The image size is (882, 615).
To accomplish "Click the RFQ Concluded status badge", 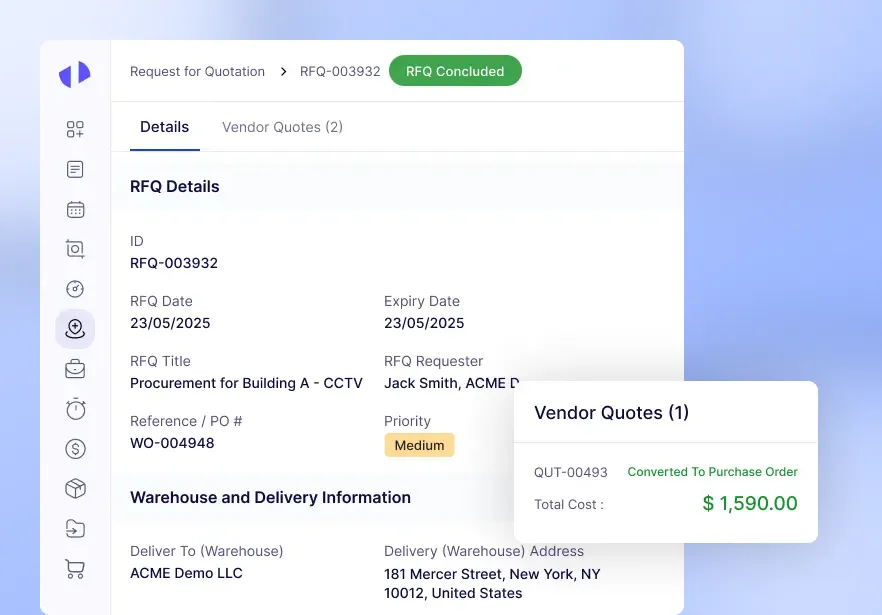I will coord(455,71).
